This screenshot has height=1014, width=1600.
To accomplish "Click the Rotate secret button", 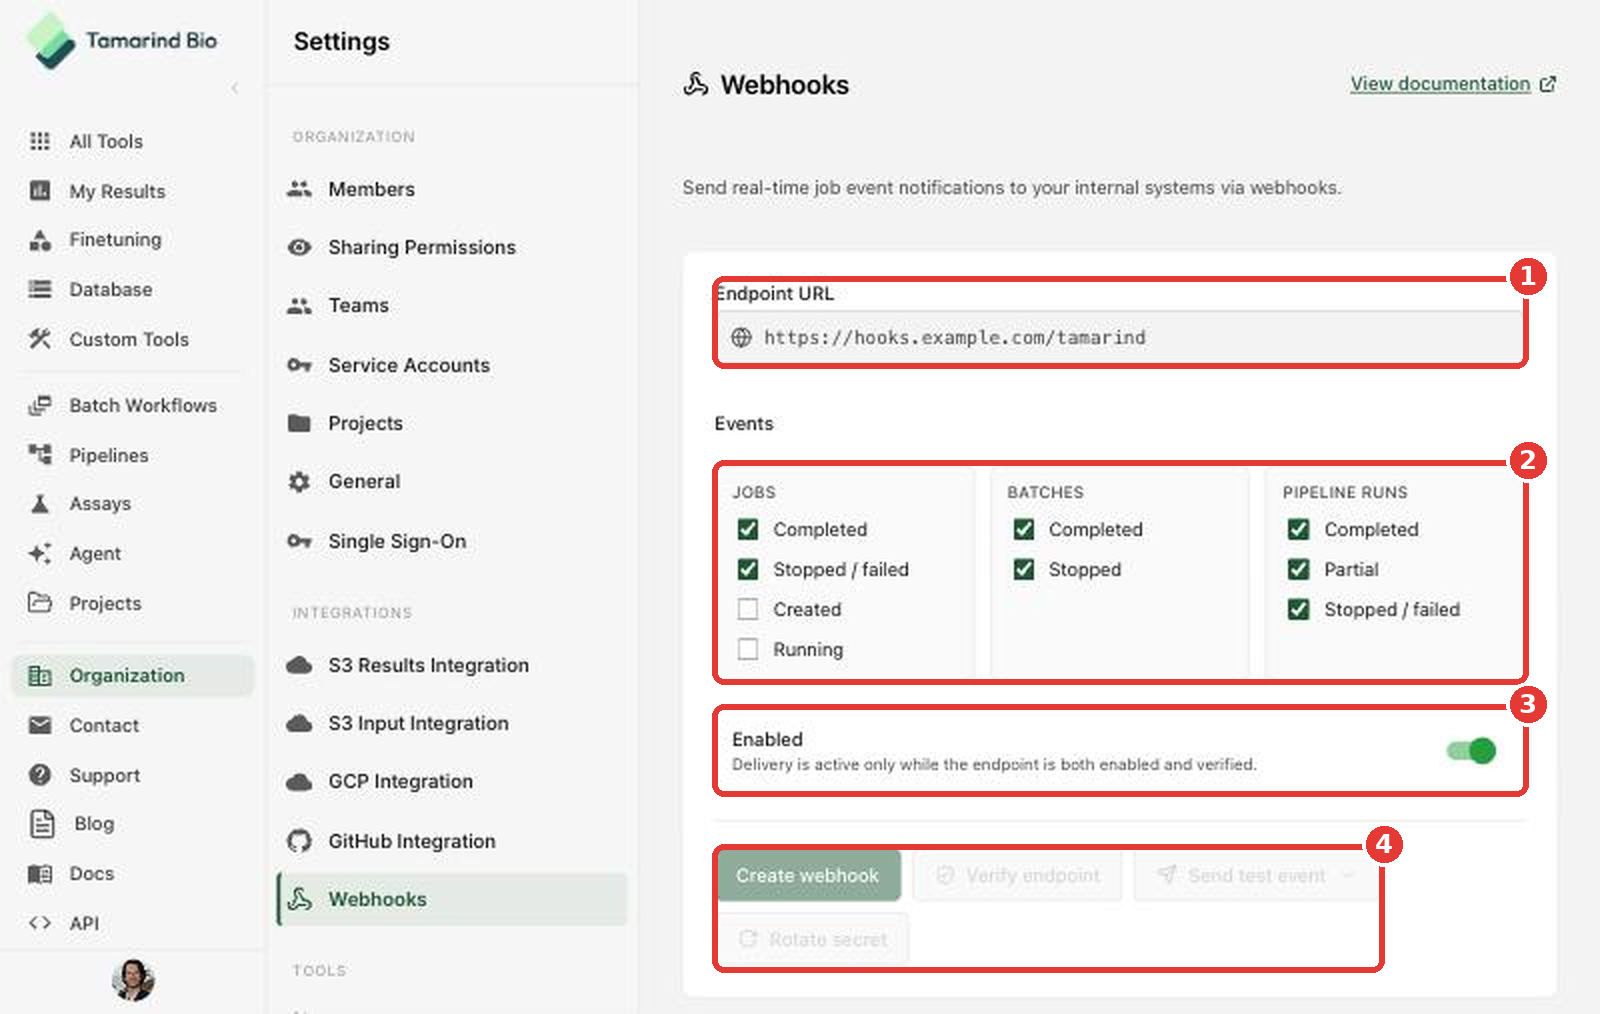I will click(813, 939).
